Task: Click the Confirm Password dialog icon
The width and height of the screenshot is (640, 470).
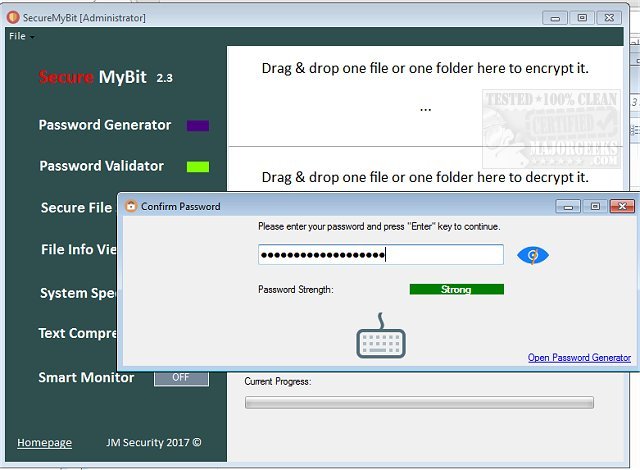Action: 131,206
